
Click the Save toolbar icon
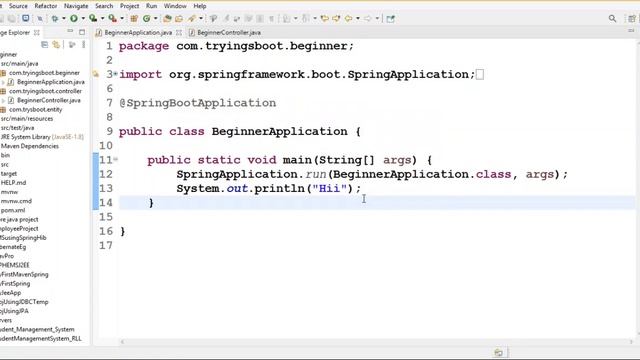(2, 18)
